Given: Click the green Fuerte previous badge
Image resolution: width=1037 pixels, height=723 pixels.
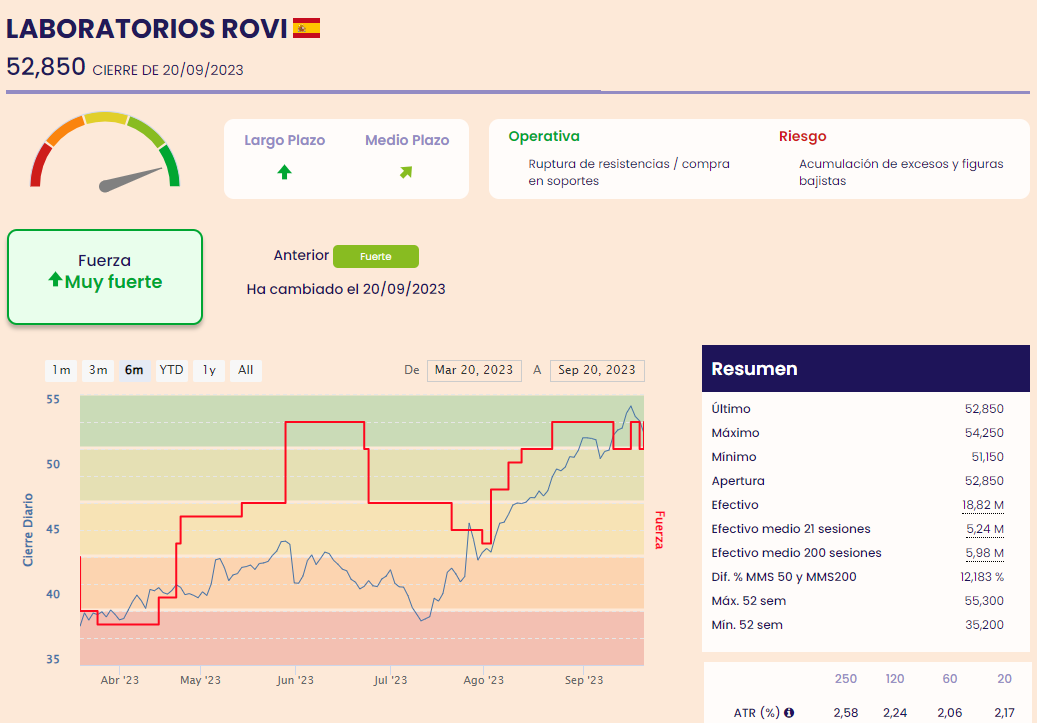Looking at the screenshot, I should coord(376,256).
